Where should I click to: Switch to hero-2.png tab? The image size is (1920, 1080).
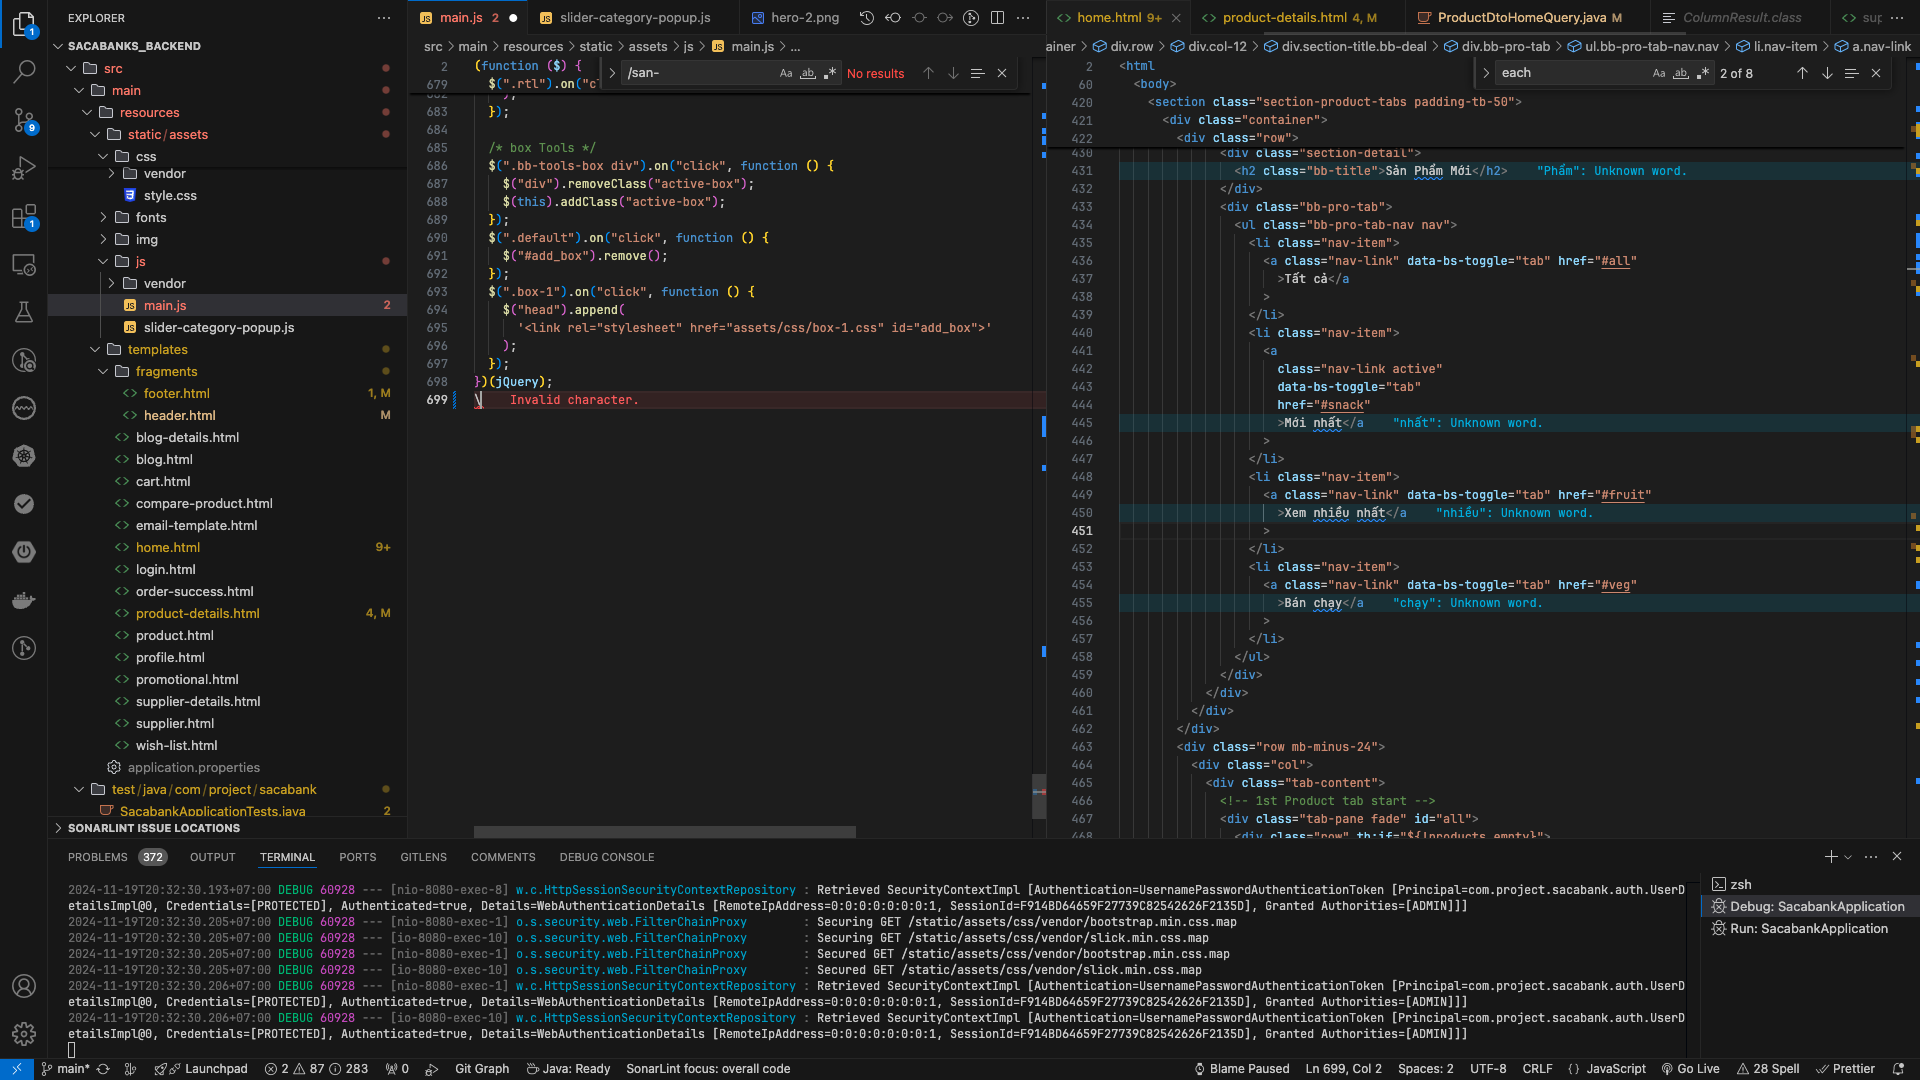[805, 18]
